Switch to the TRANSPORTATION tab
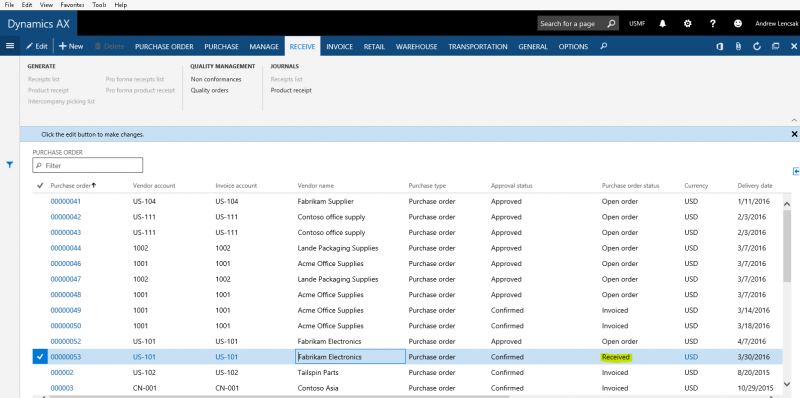The image size is (800, 398). 478,46
